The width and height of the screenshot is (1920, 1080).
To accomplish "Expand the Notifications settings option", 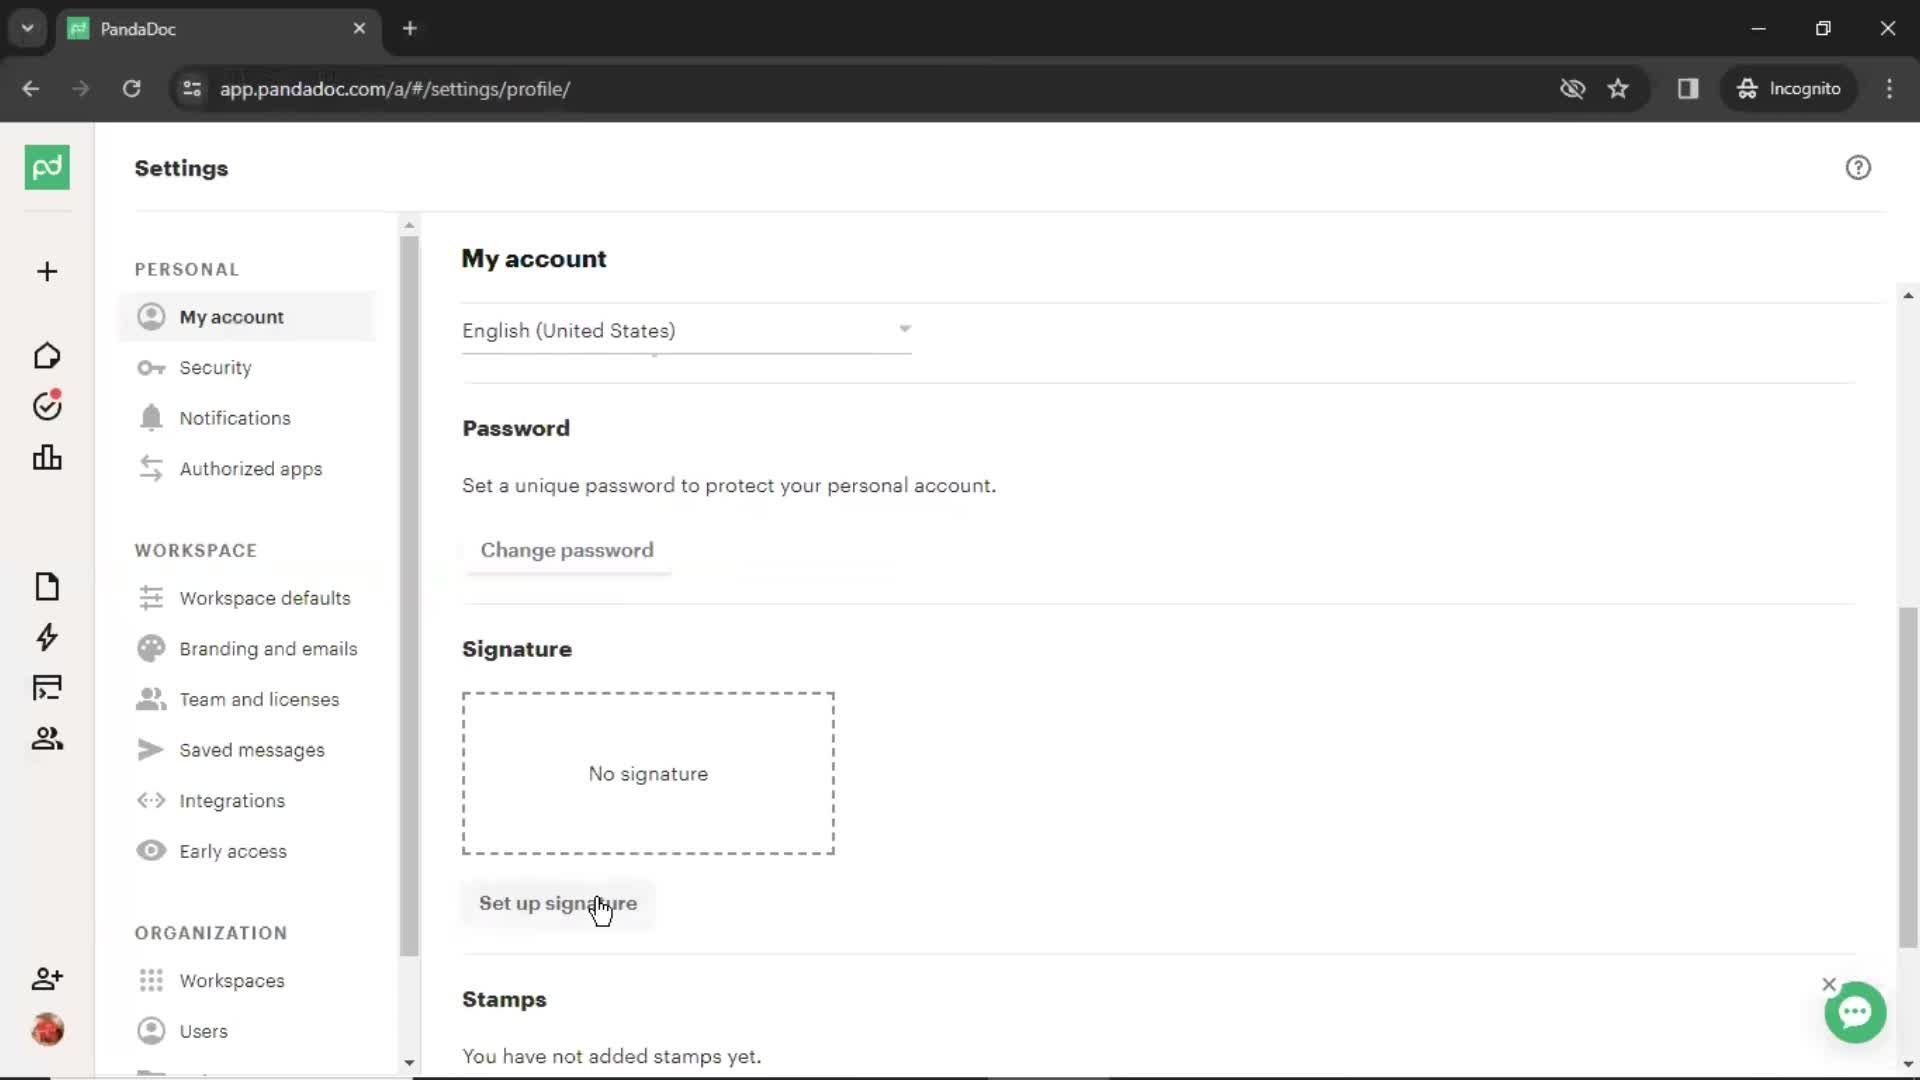I will point(236,418).
